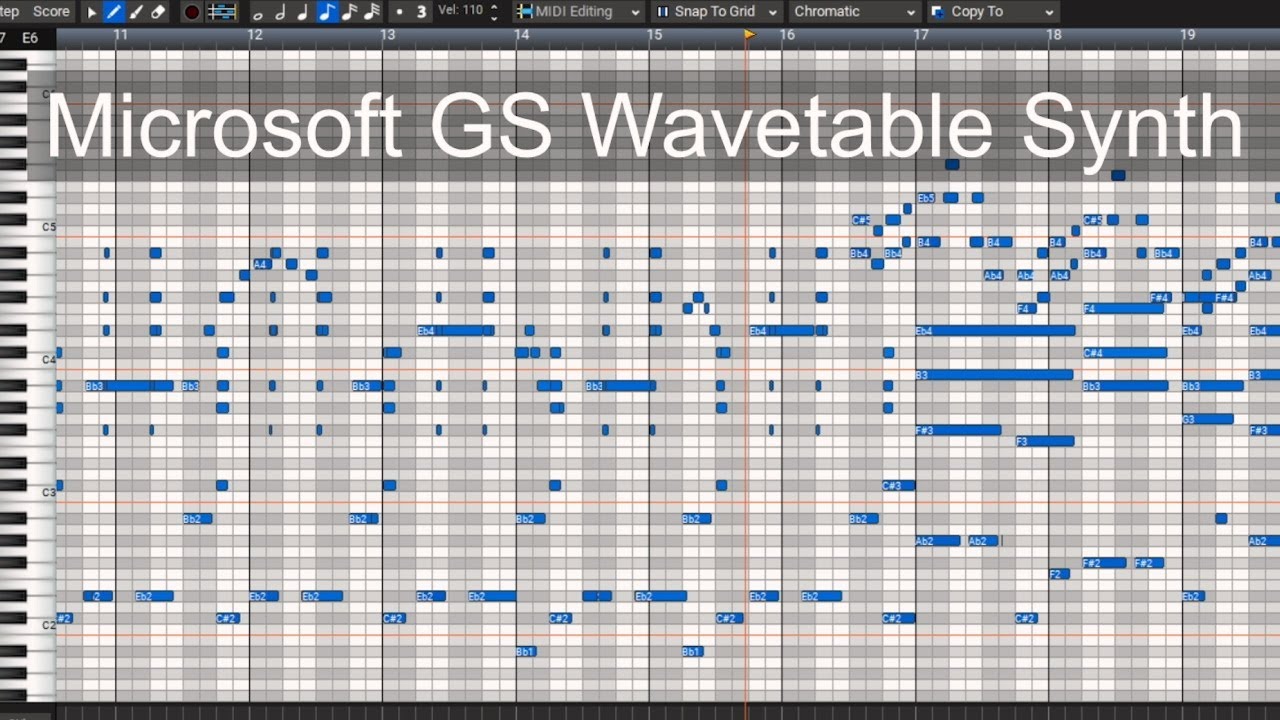Open the Snap To Grid dropdown

(717, 12)
